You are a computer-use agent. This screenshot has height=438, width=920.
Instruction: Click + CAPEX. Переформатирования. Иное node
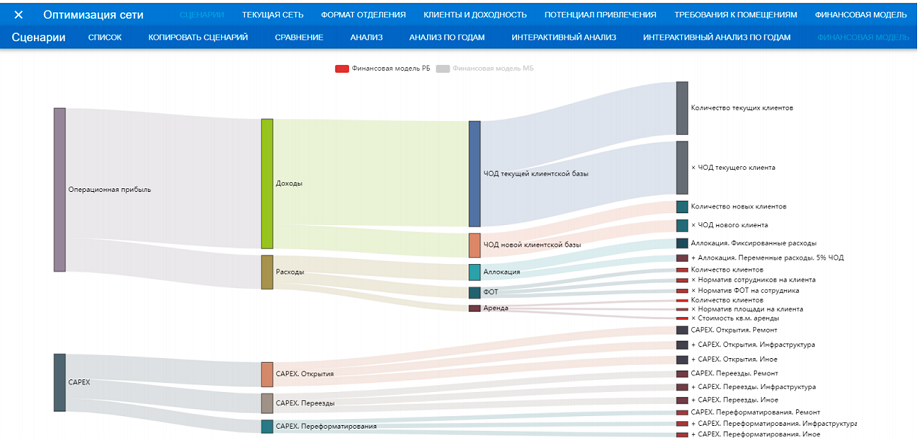pyautogui.click(x=682, y=434)
